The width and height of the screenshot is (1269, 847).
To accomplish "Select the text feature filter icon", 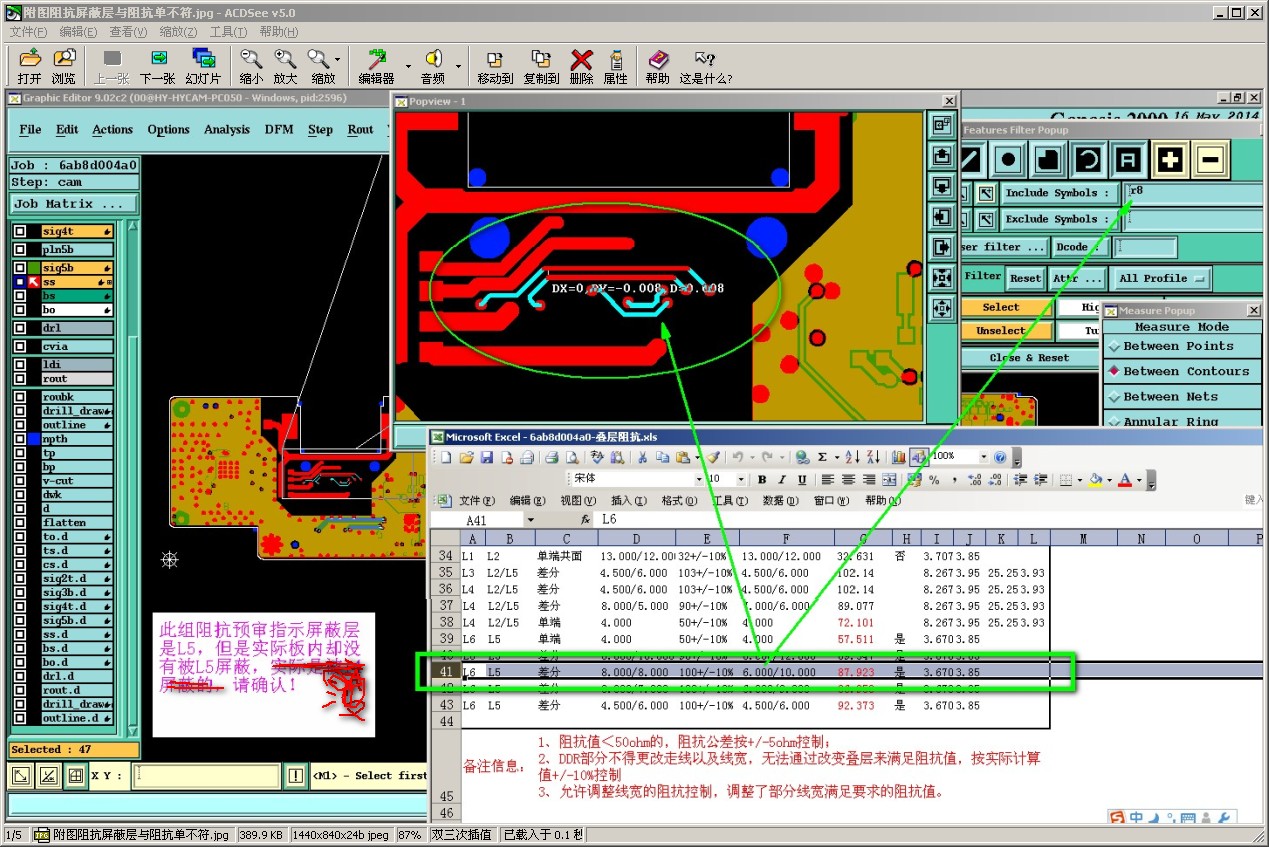I will click(x=1129, y=159).
